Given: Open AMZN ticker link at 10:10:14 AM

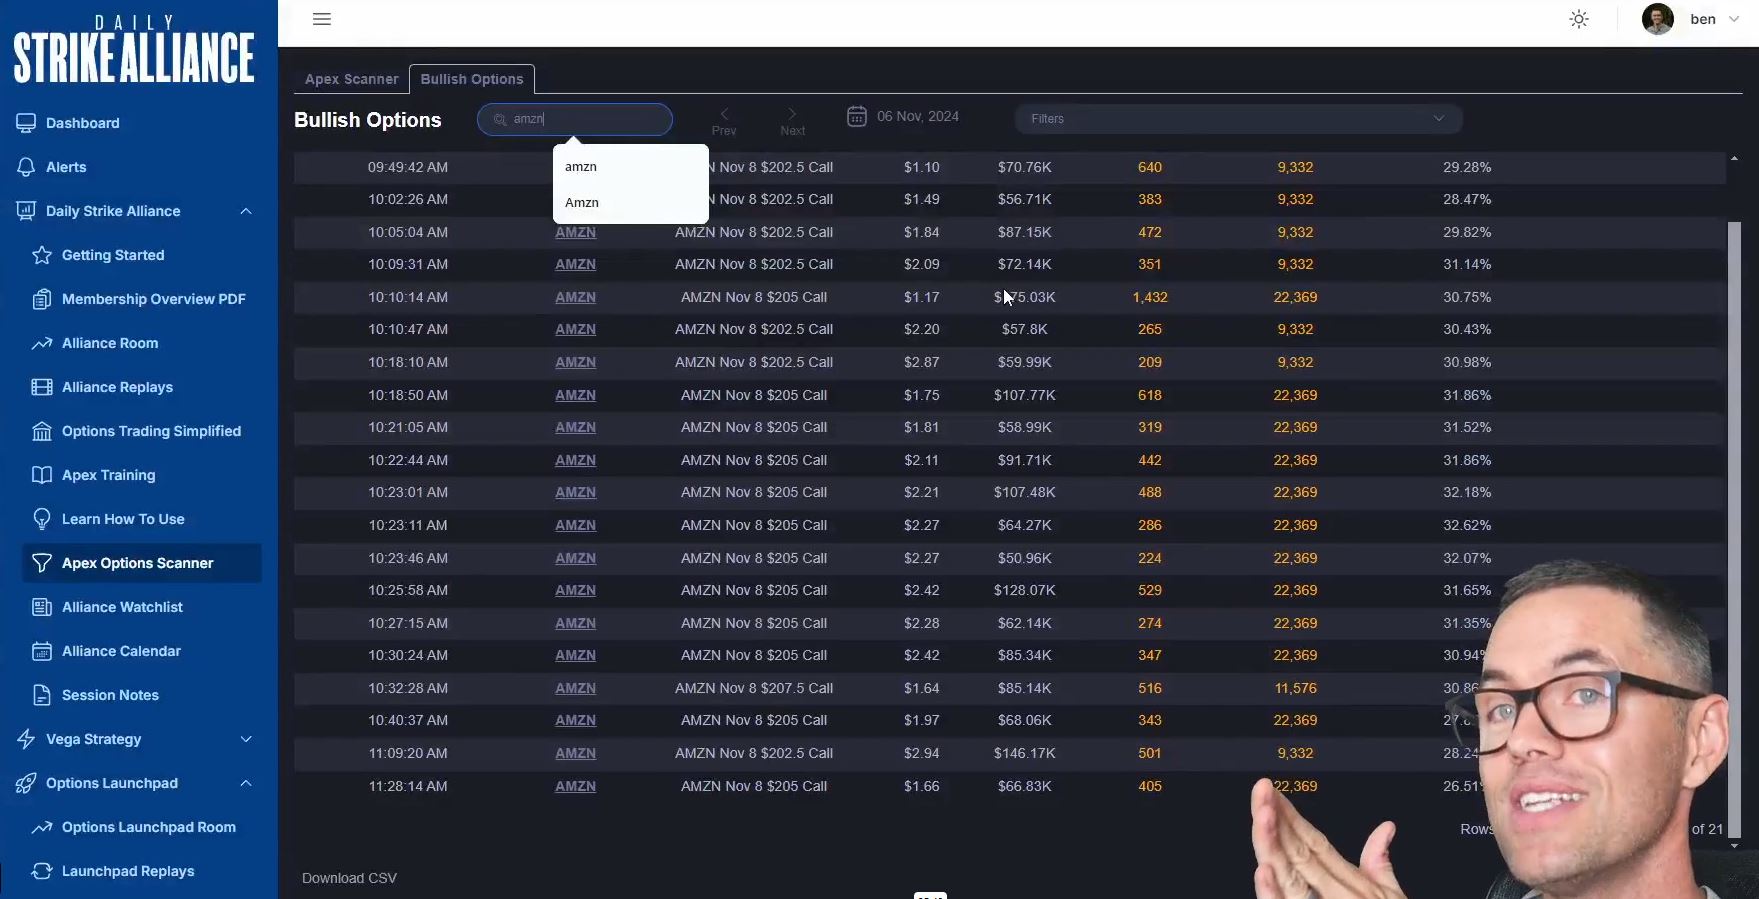Looking at the screenshot, I should coord(575,297).
